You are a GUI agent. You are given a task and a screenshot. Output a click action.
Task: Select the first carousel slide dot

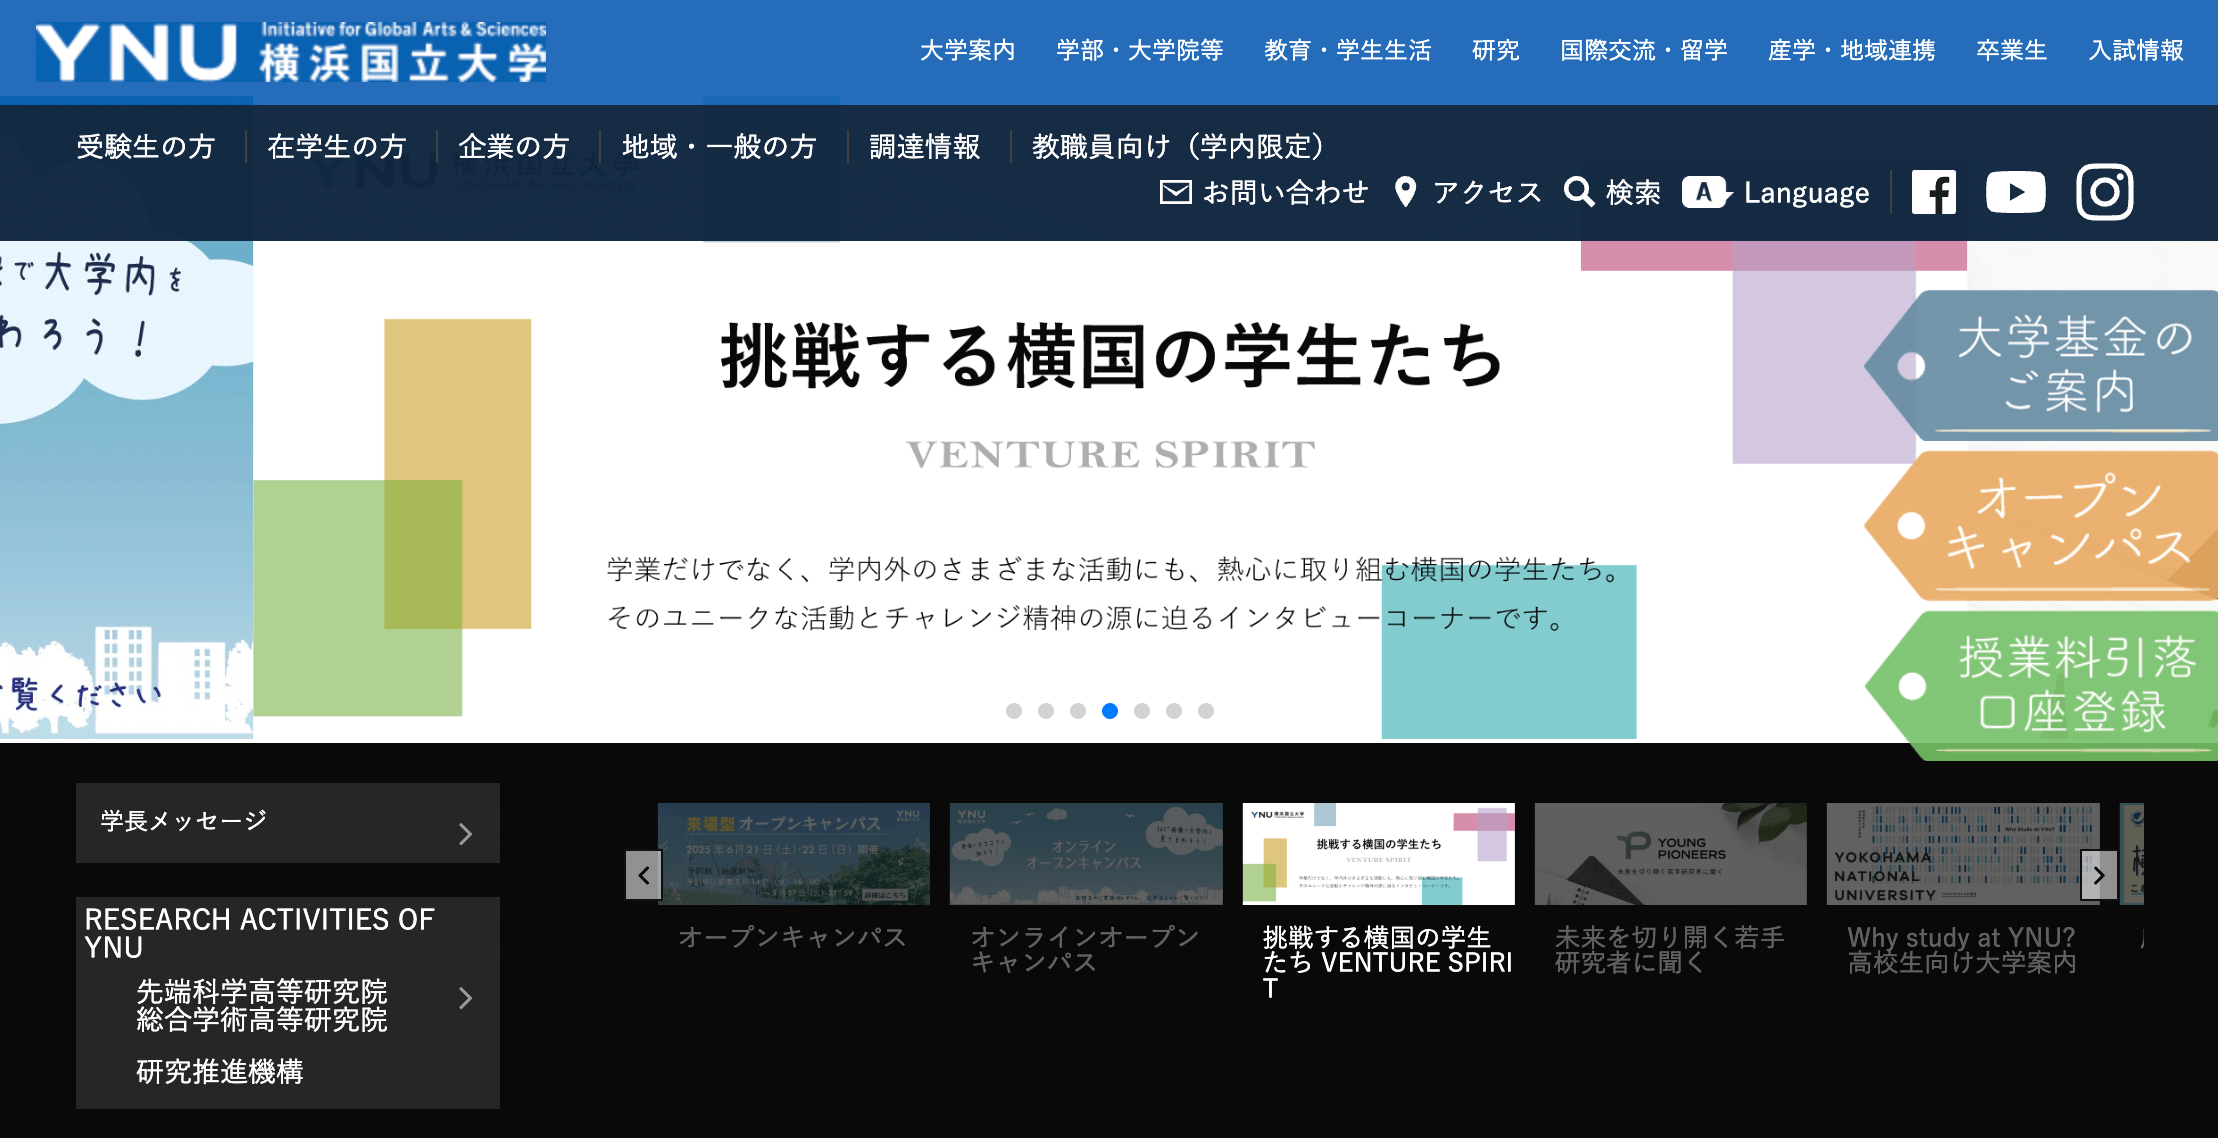1014,711
